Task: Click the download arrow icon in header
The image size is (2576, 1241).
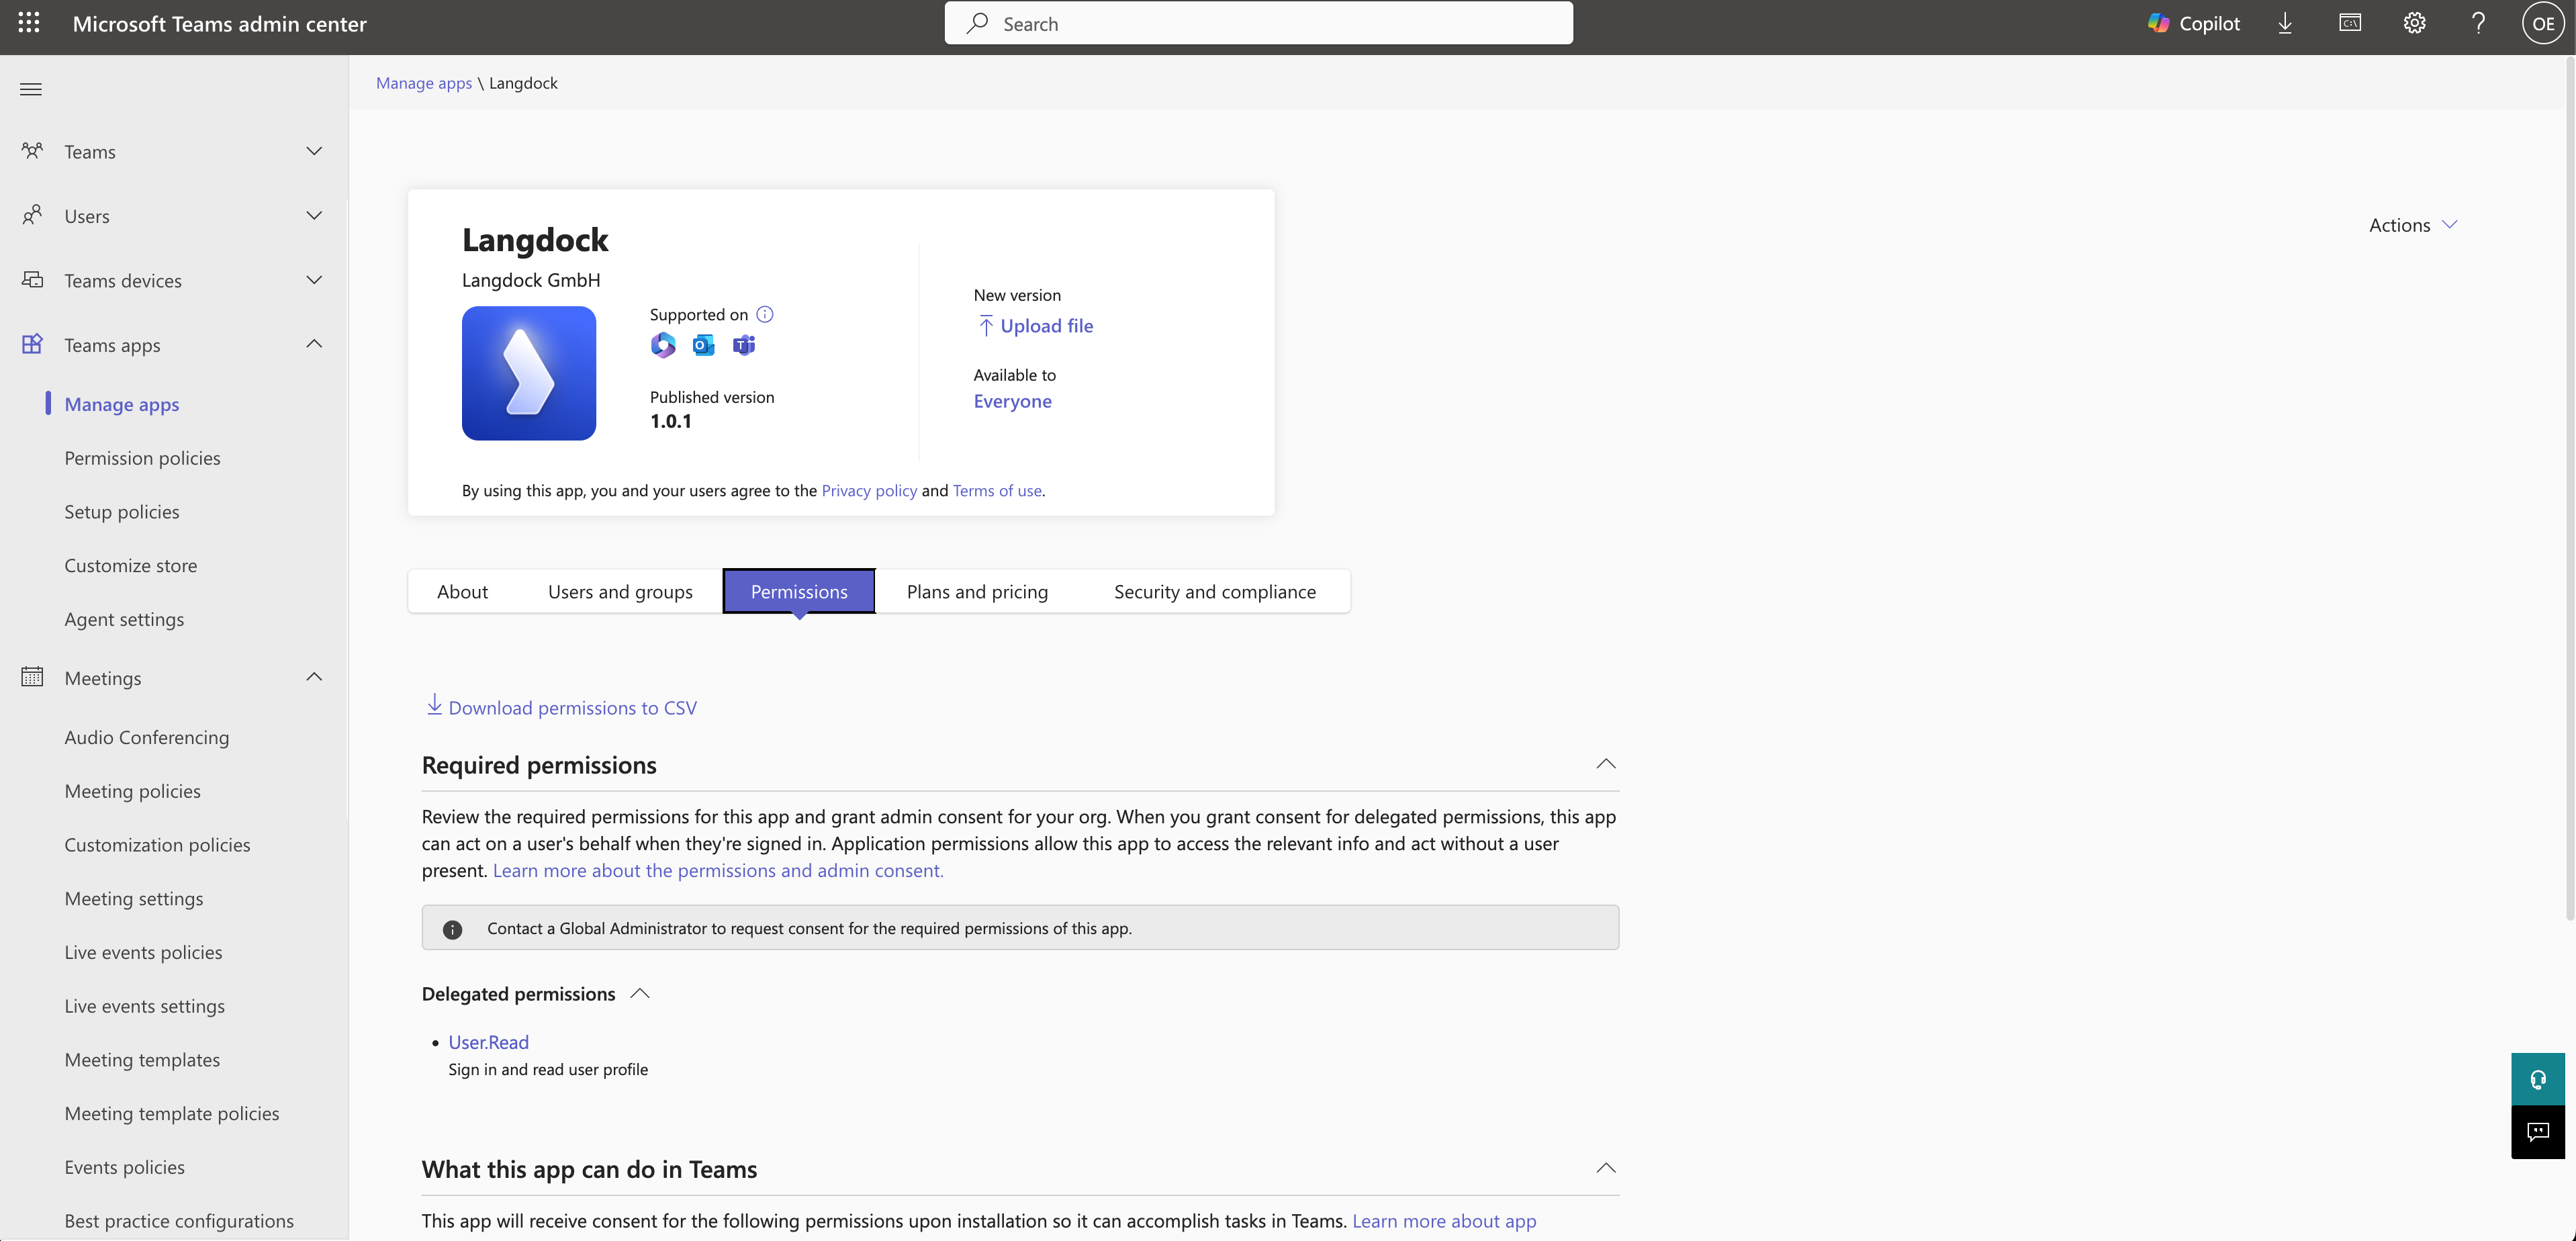Action: click(2285, 23)
